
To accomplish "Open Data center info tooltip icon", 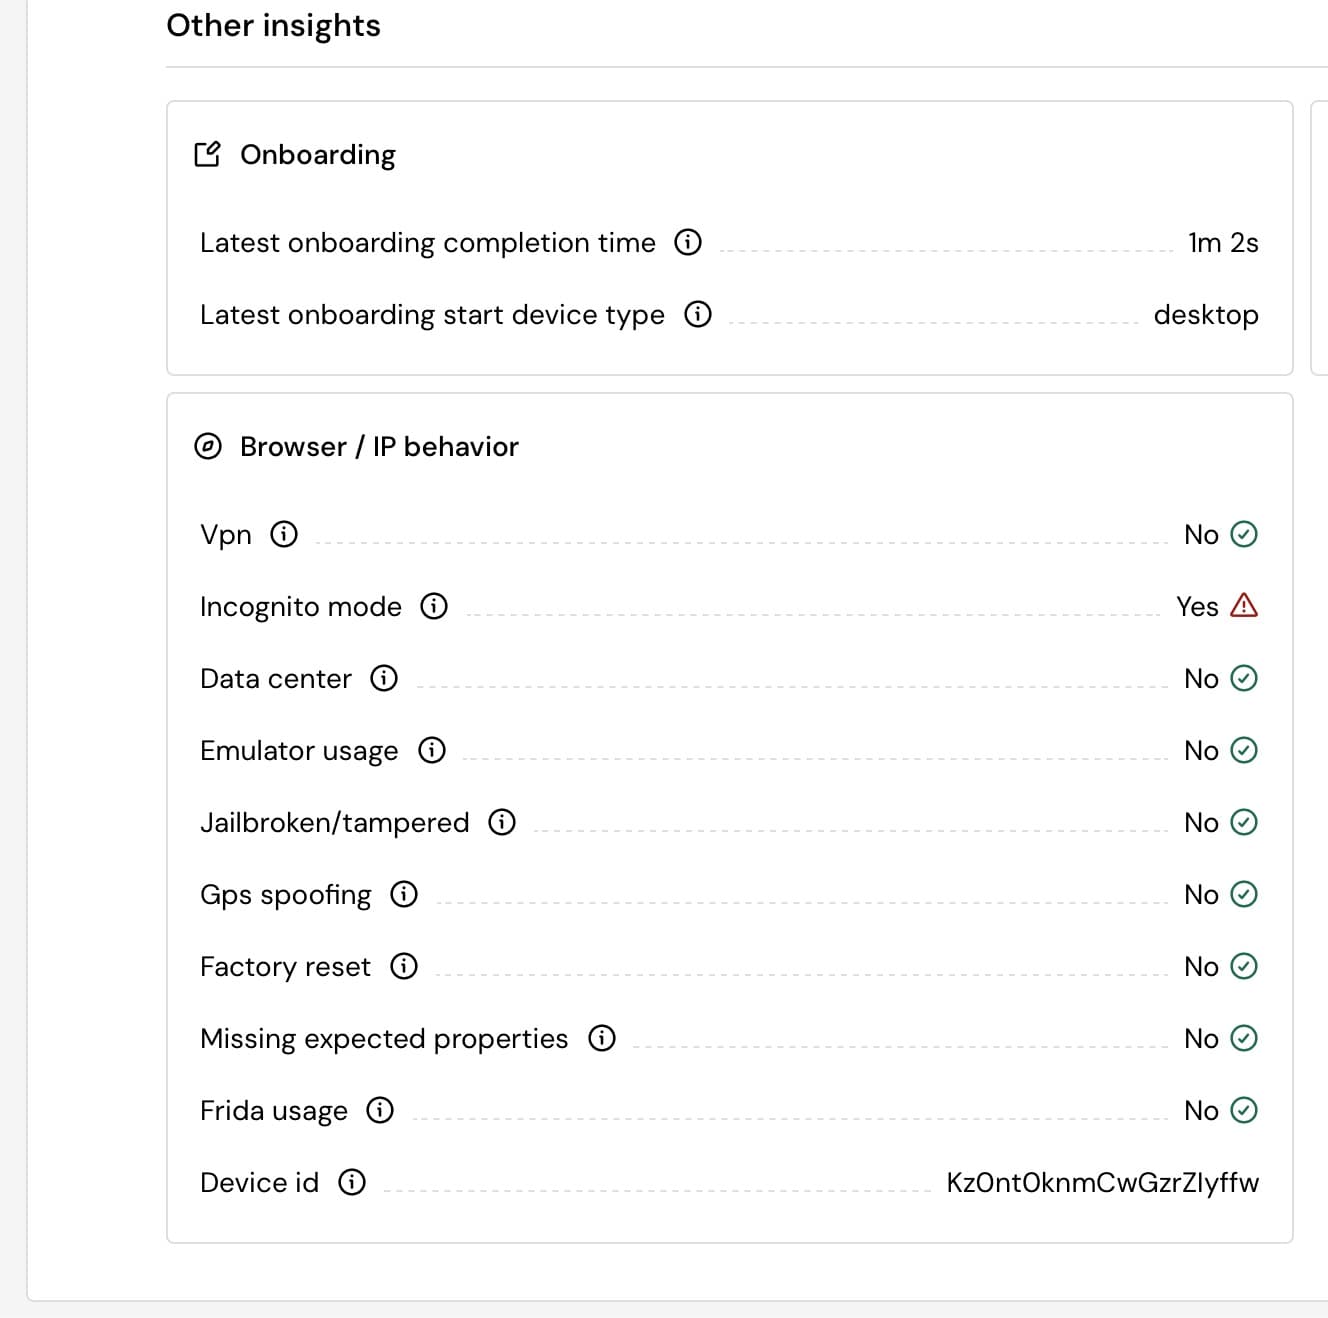I will pos(384,678).
